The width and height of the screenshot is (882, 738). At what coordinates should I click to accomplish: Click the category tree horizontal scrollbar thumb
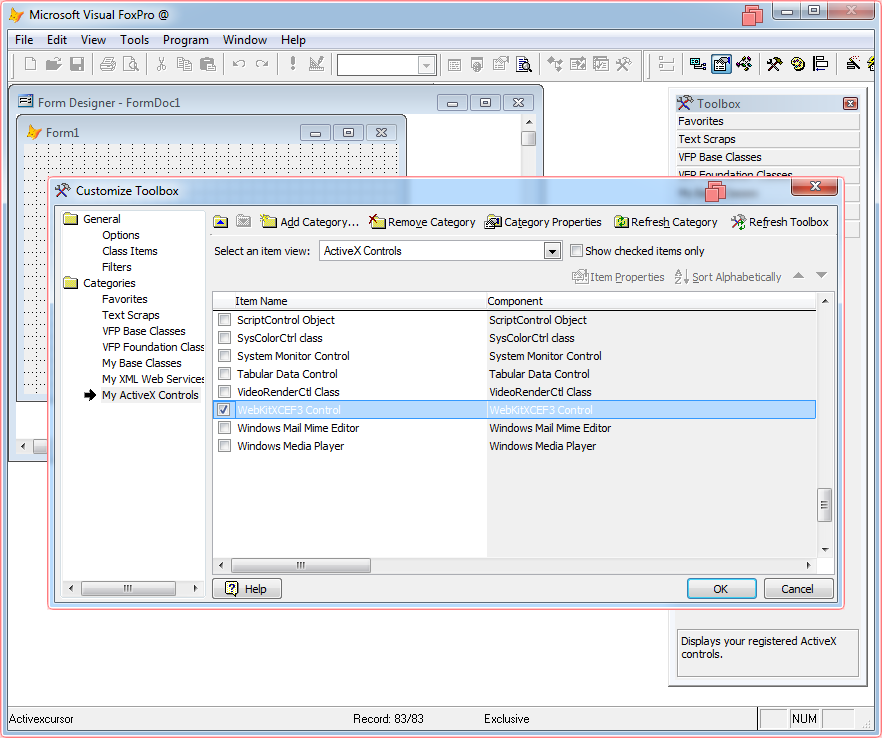[x=128, y=588]
